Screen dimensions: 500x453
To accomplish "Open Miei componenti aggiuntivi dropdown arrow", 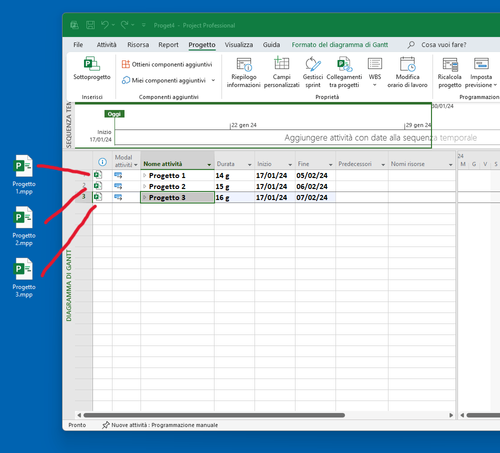I will (x=213, y=80).
